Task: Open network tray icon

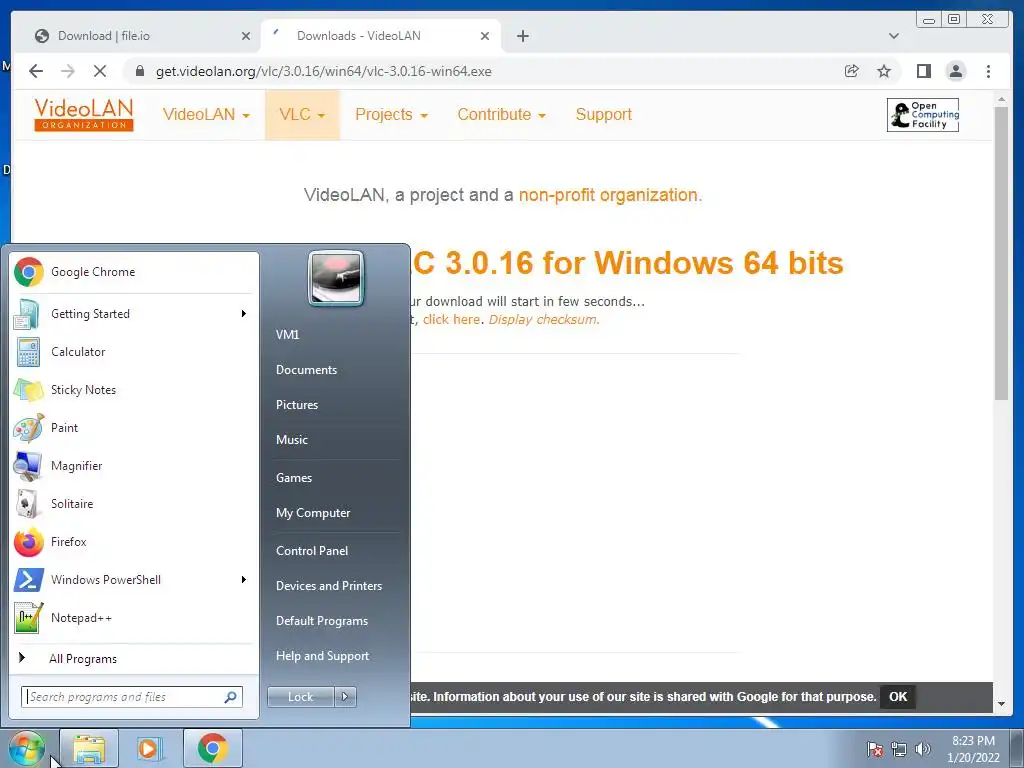Action: [x=899, y=749]
